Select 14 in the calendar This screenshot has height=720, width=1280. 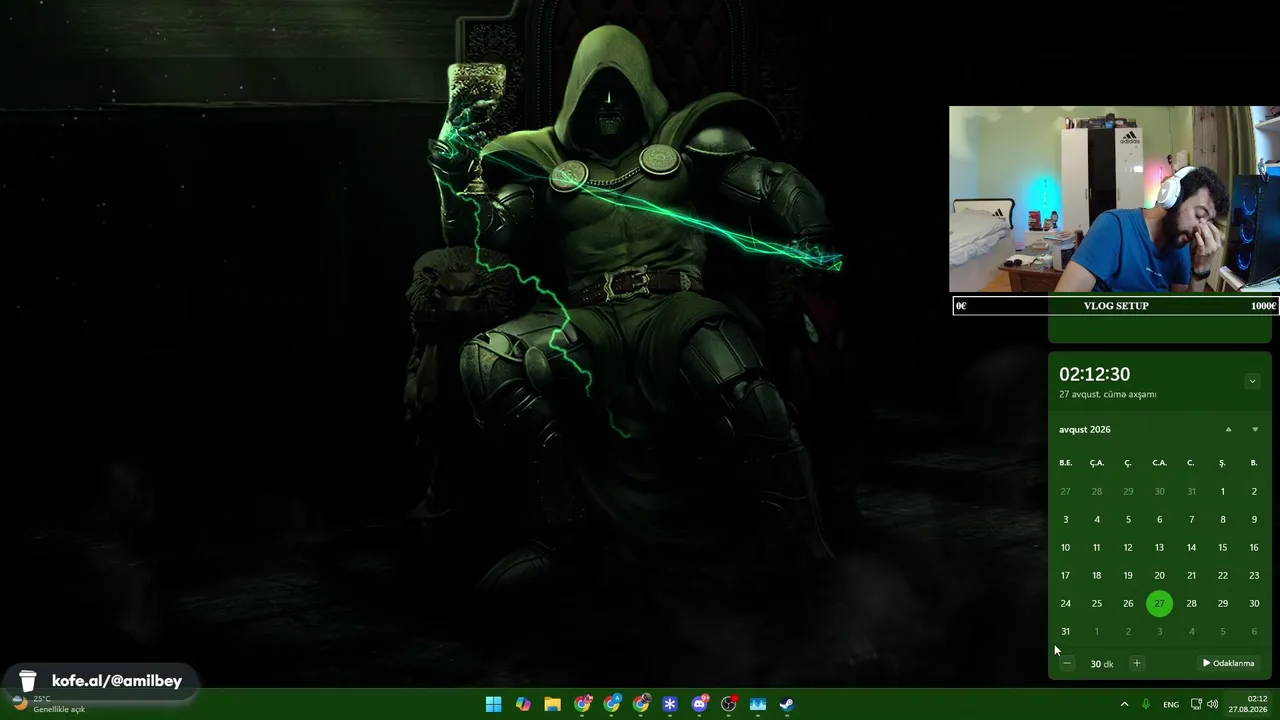click(1191, 547)
